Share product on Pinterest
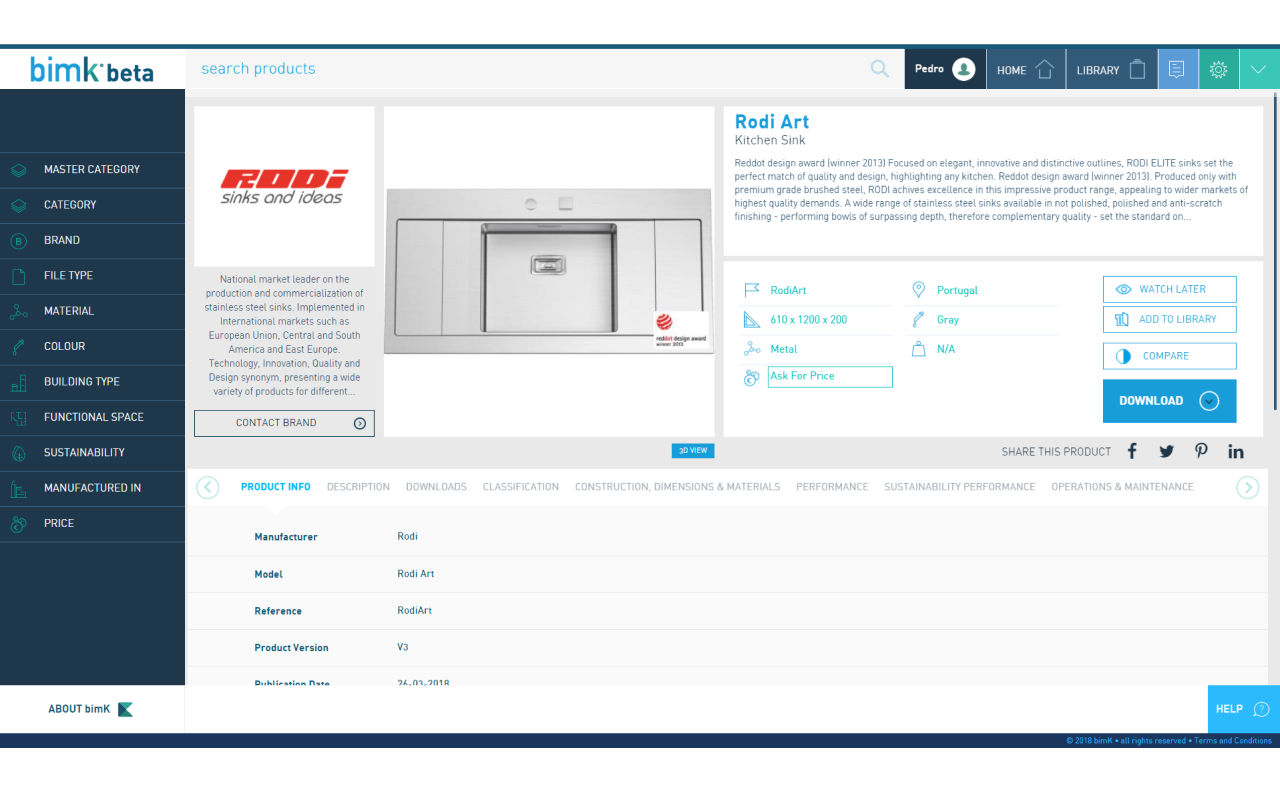This screenshot has height=800, width=1280. 1201,451
